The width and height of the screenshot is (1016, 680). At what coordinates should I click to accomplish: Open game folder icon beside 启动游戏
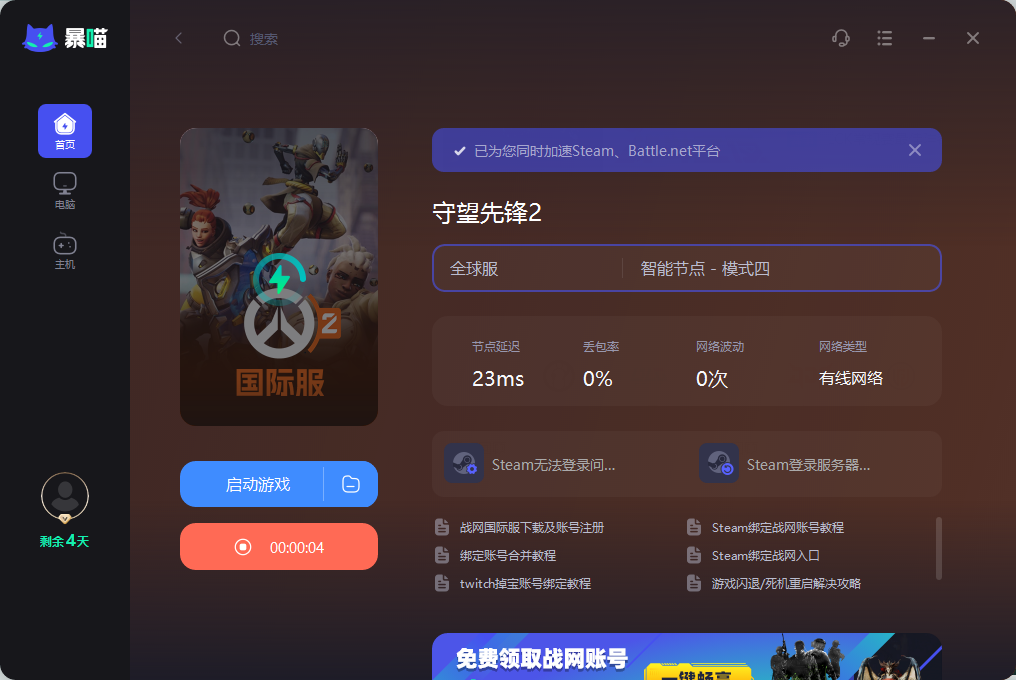(x=351, y=484)
